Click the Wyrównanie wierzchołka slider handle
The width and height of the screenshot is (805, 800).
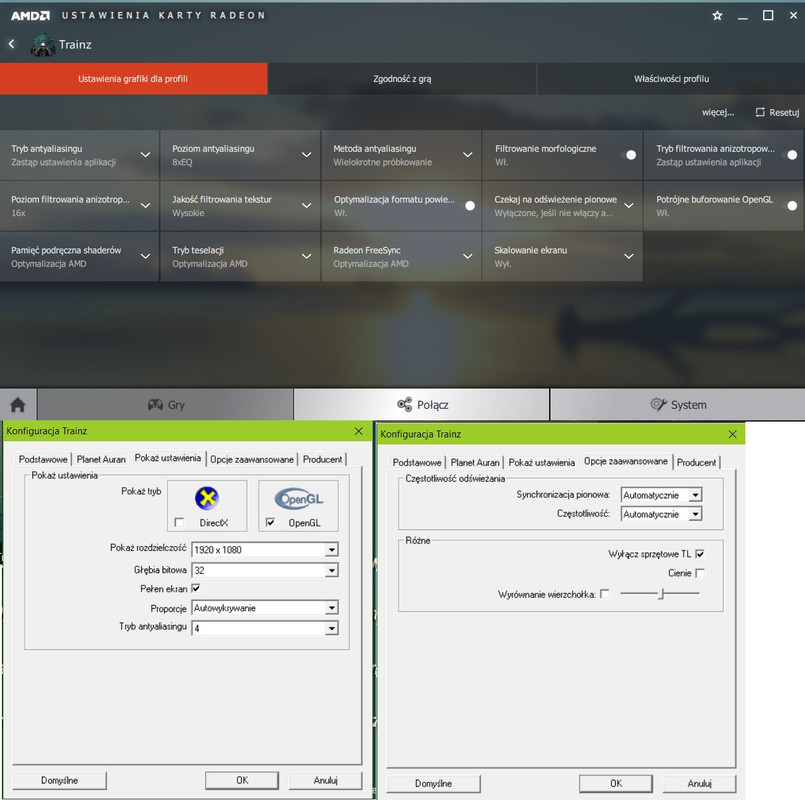pos(662,594)
